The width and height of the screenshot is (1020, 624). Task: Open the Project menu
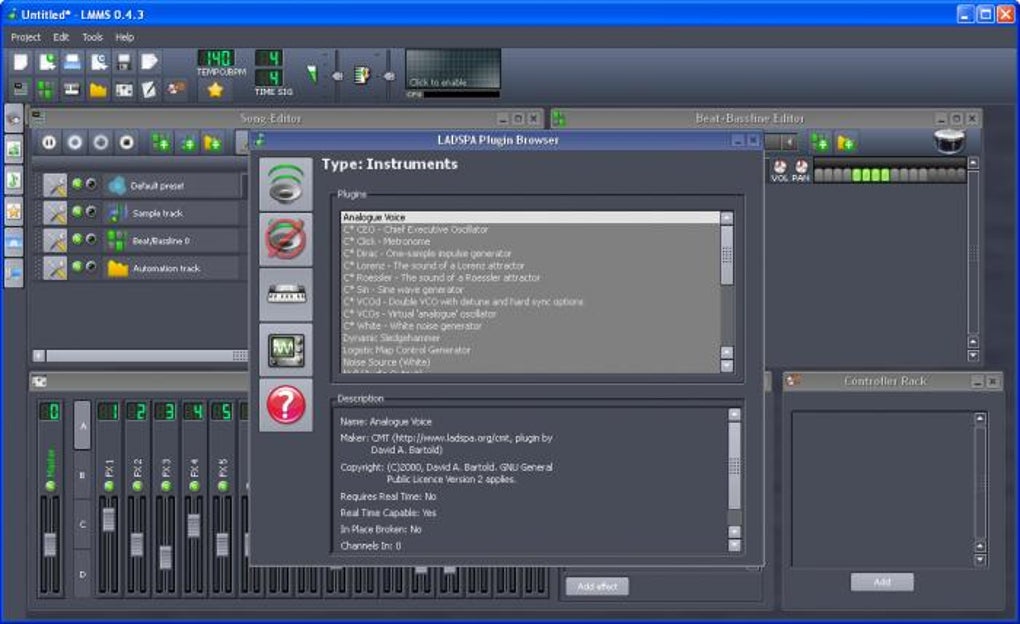25,37
